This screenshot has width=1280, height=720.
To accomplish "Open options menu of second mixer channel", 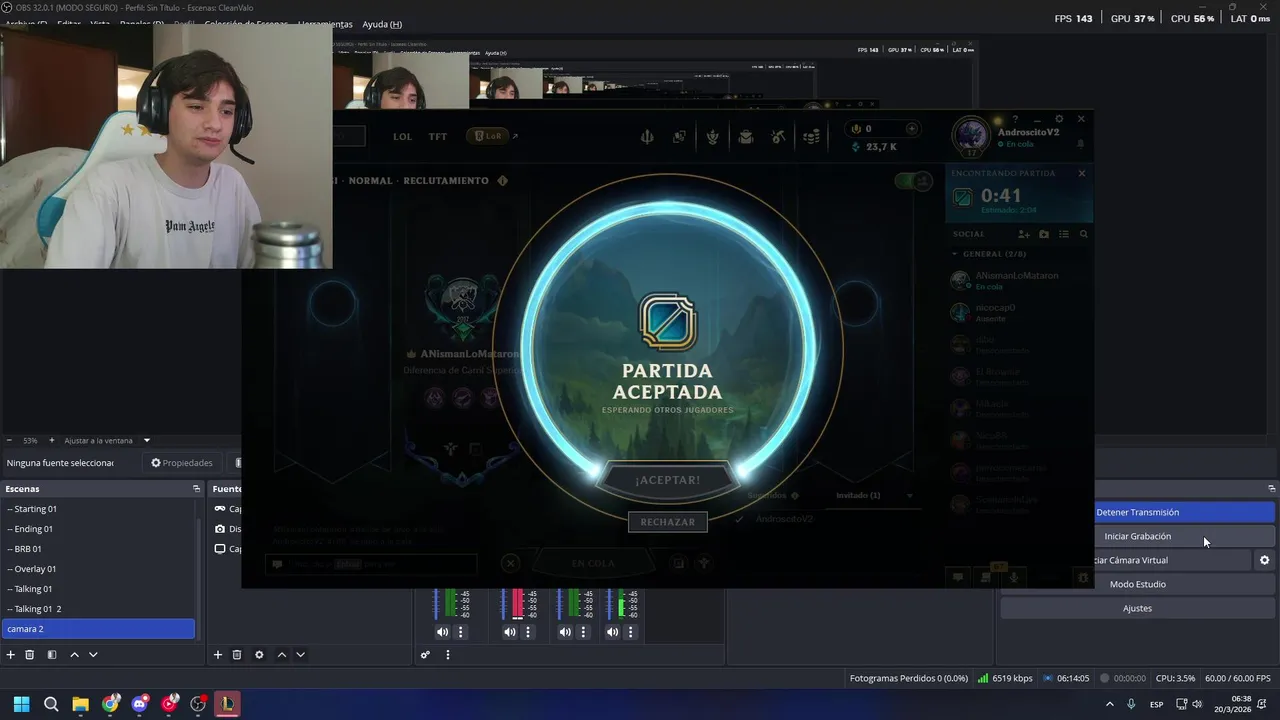I will point(528,632).
